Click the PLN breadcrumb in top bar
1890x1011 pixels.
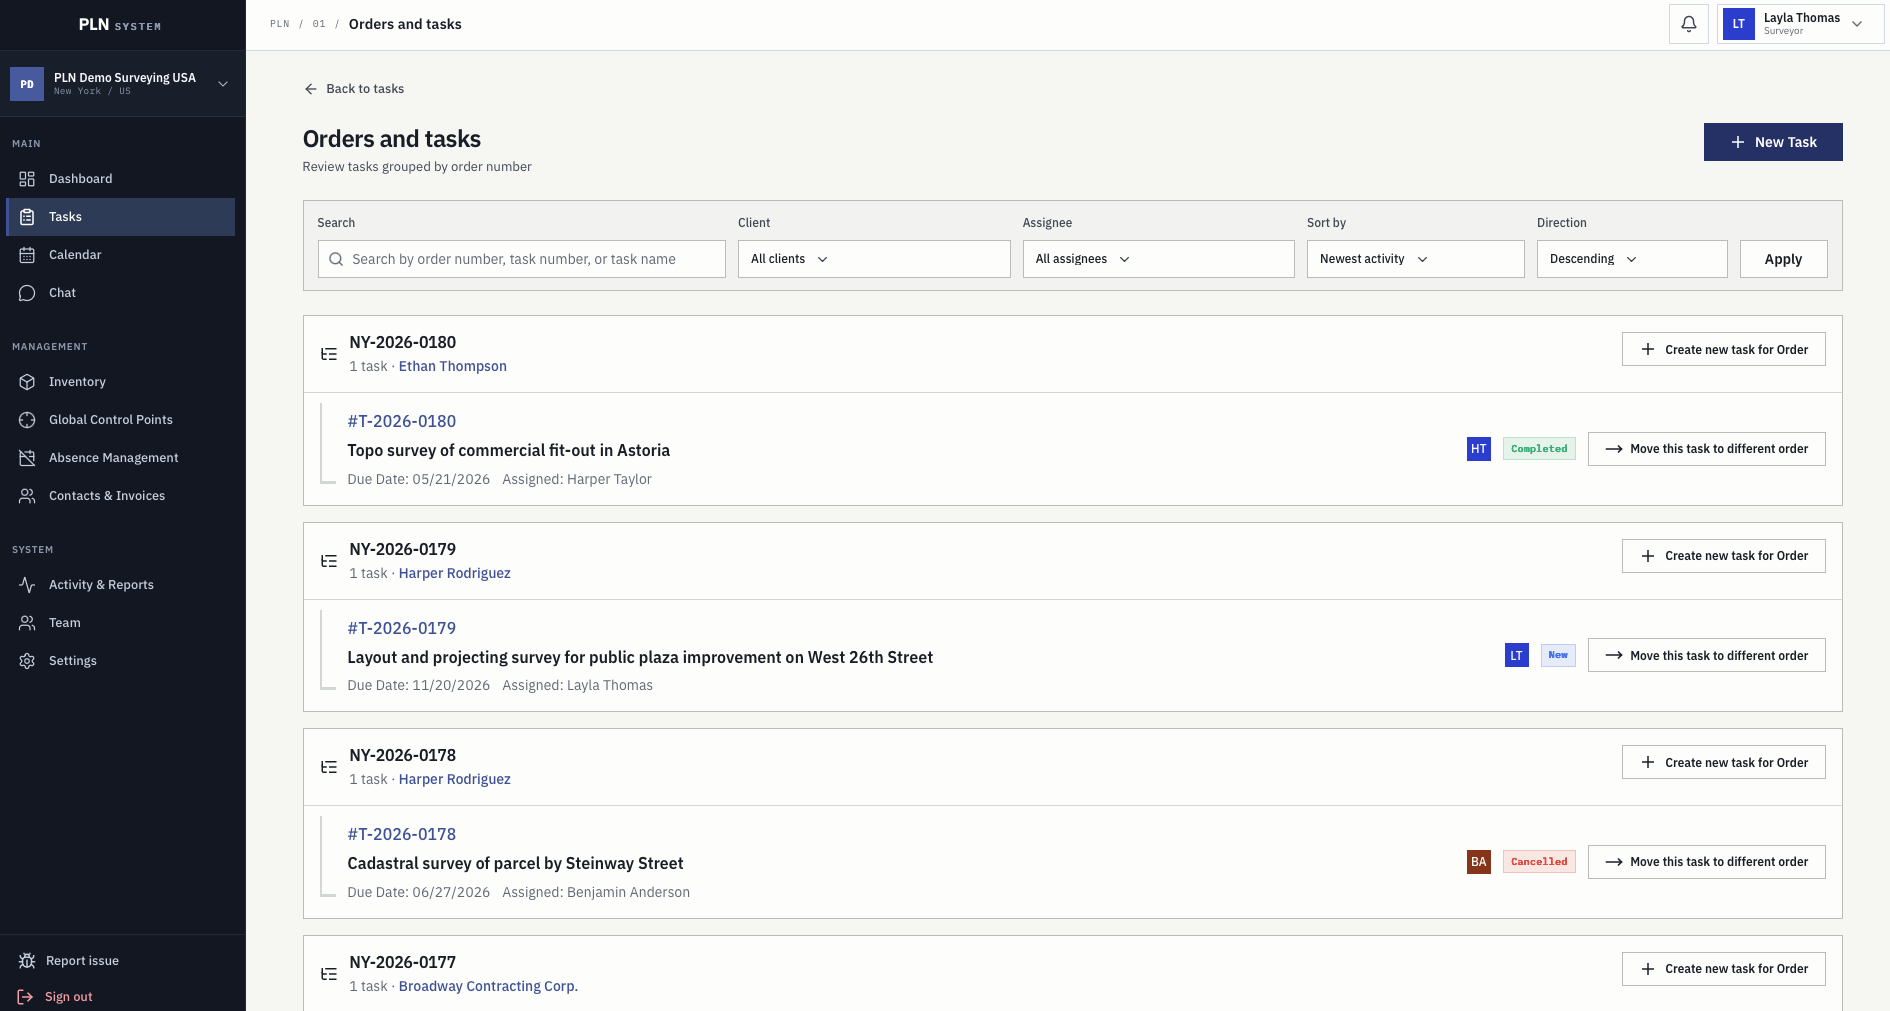(x=279, y=24)
